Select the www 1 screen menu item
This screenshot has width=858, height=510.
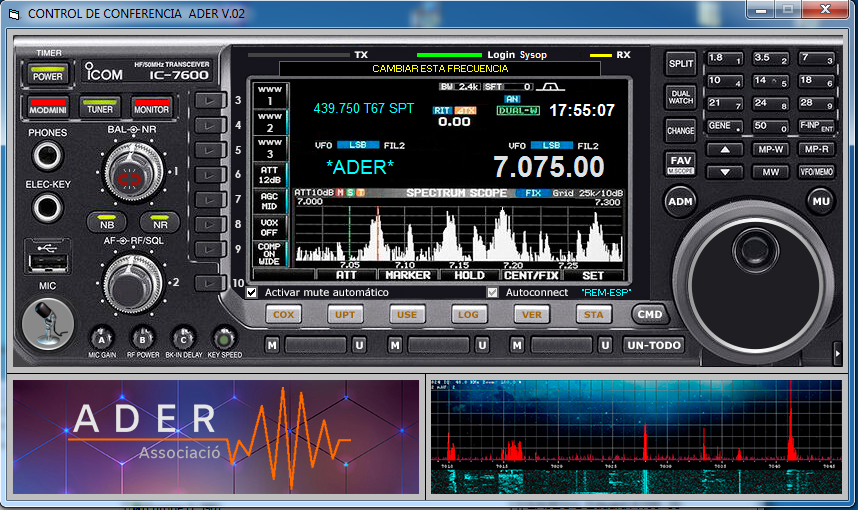269,95
